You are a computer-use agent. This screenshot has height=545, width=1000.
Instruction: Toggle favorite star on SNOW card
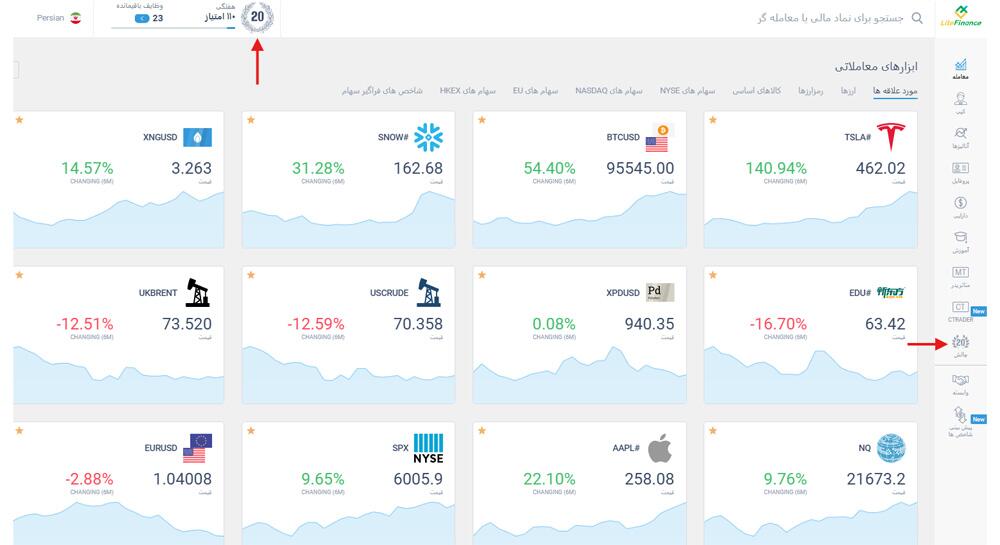[x=251, y=120]
